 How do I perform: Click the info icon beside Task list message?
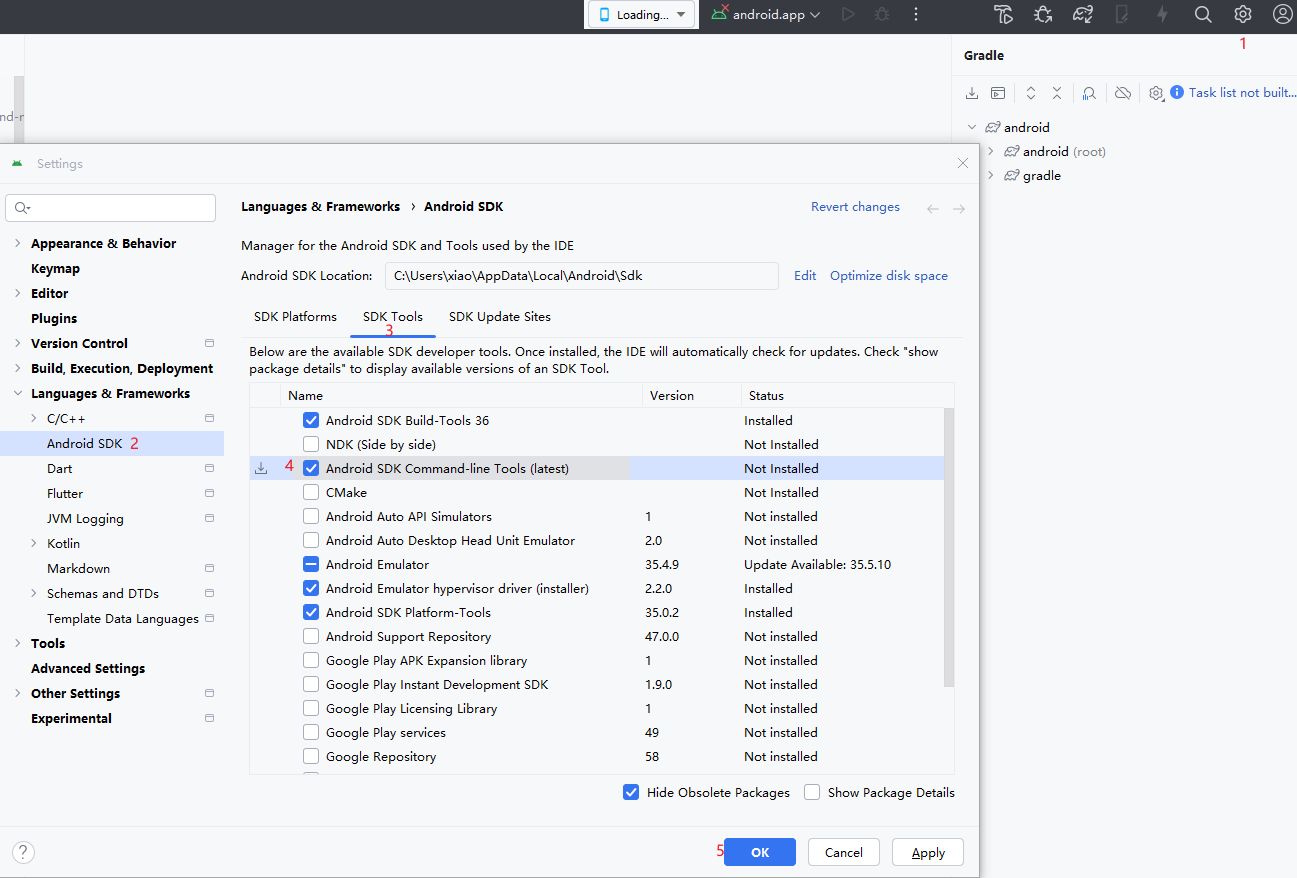click(1177, 92)
